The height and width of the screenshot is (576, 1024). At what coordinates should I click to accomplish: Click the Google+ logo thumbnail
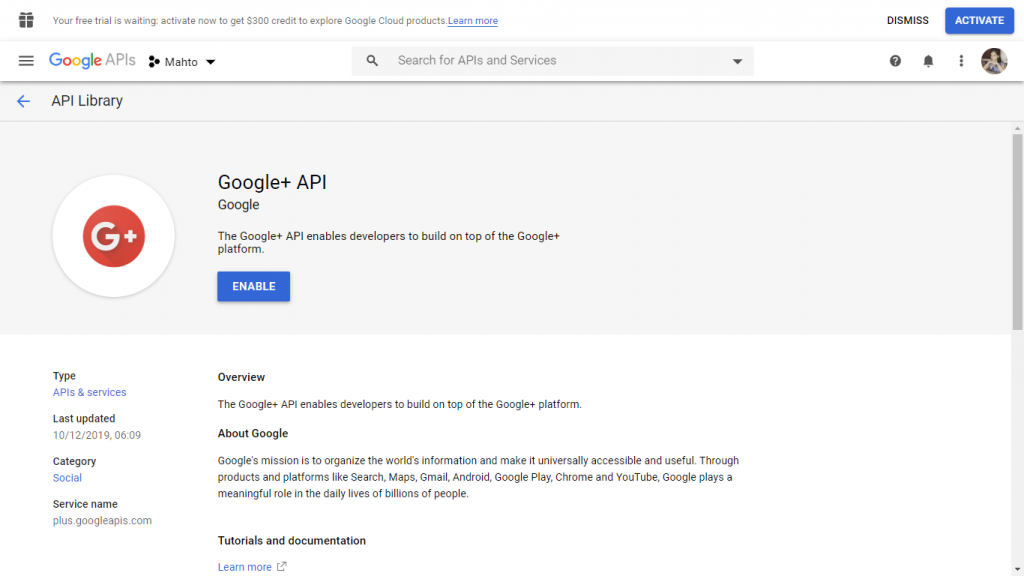114,236
